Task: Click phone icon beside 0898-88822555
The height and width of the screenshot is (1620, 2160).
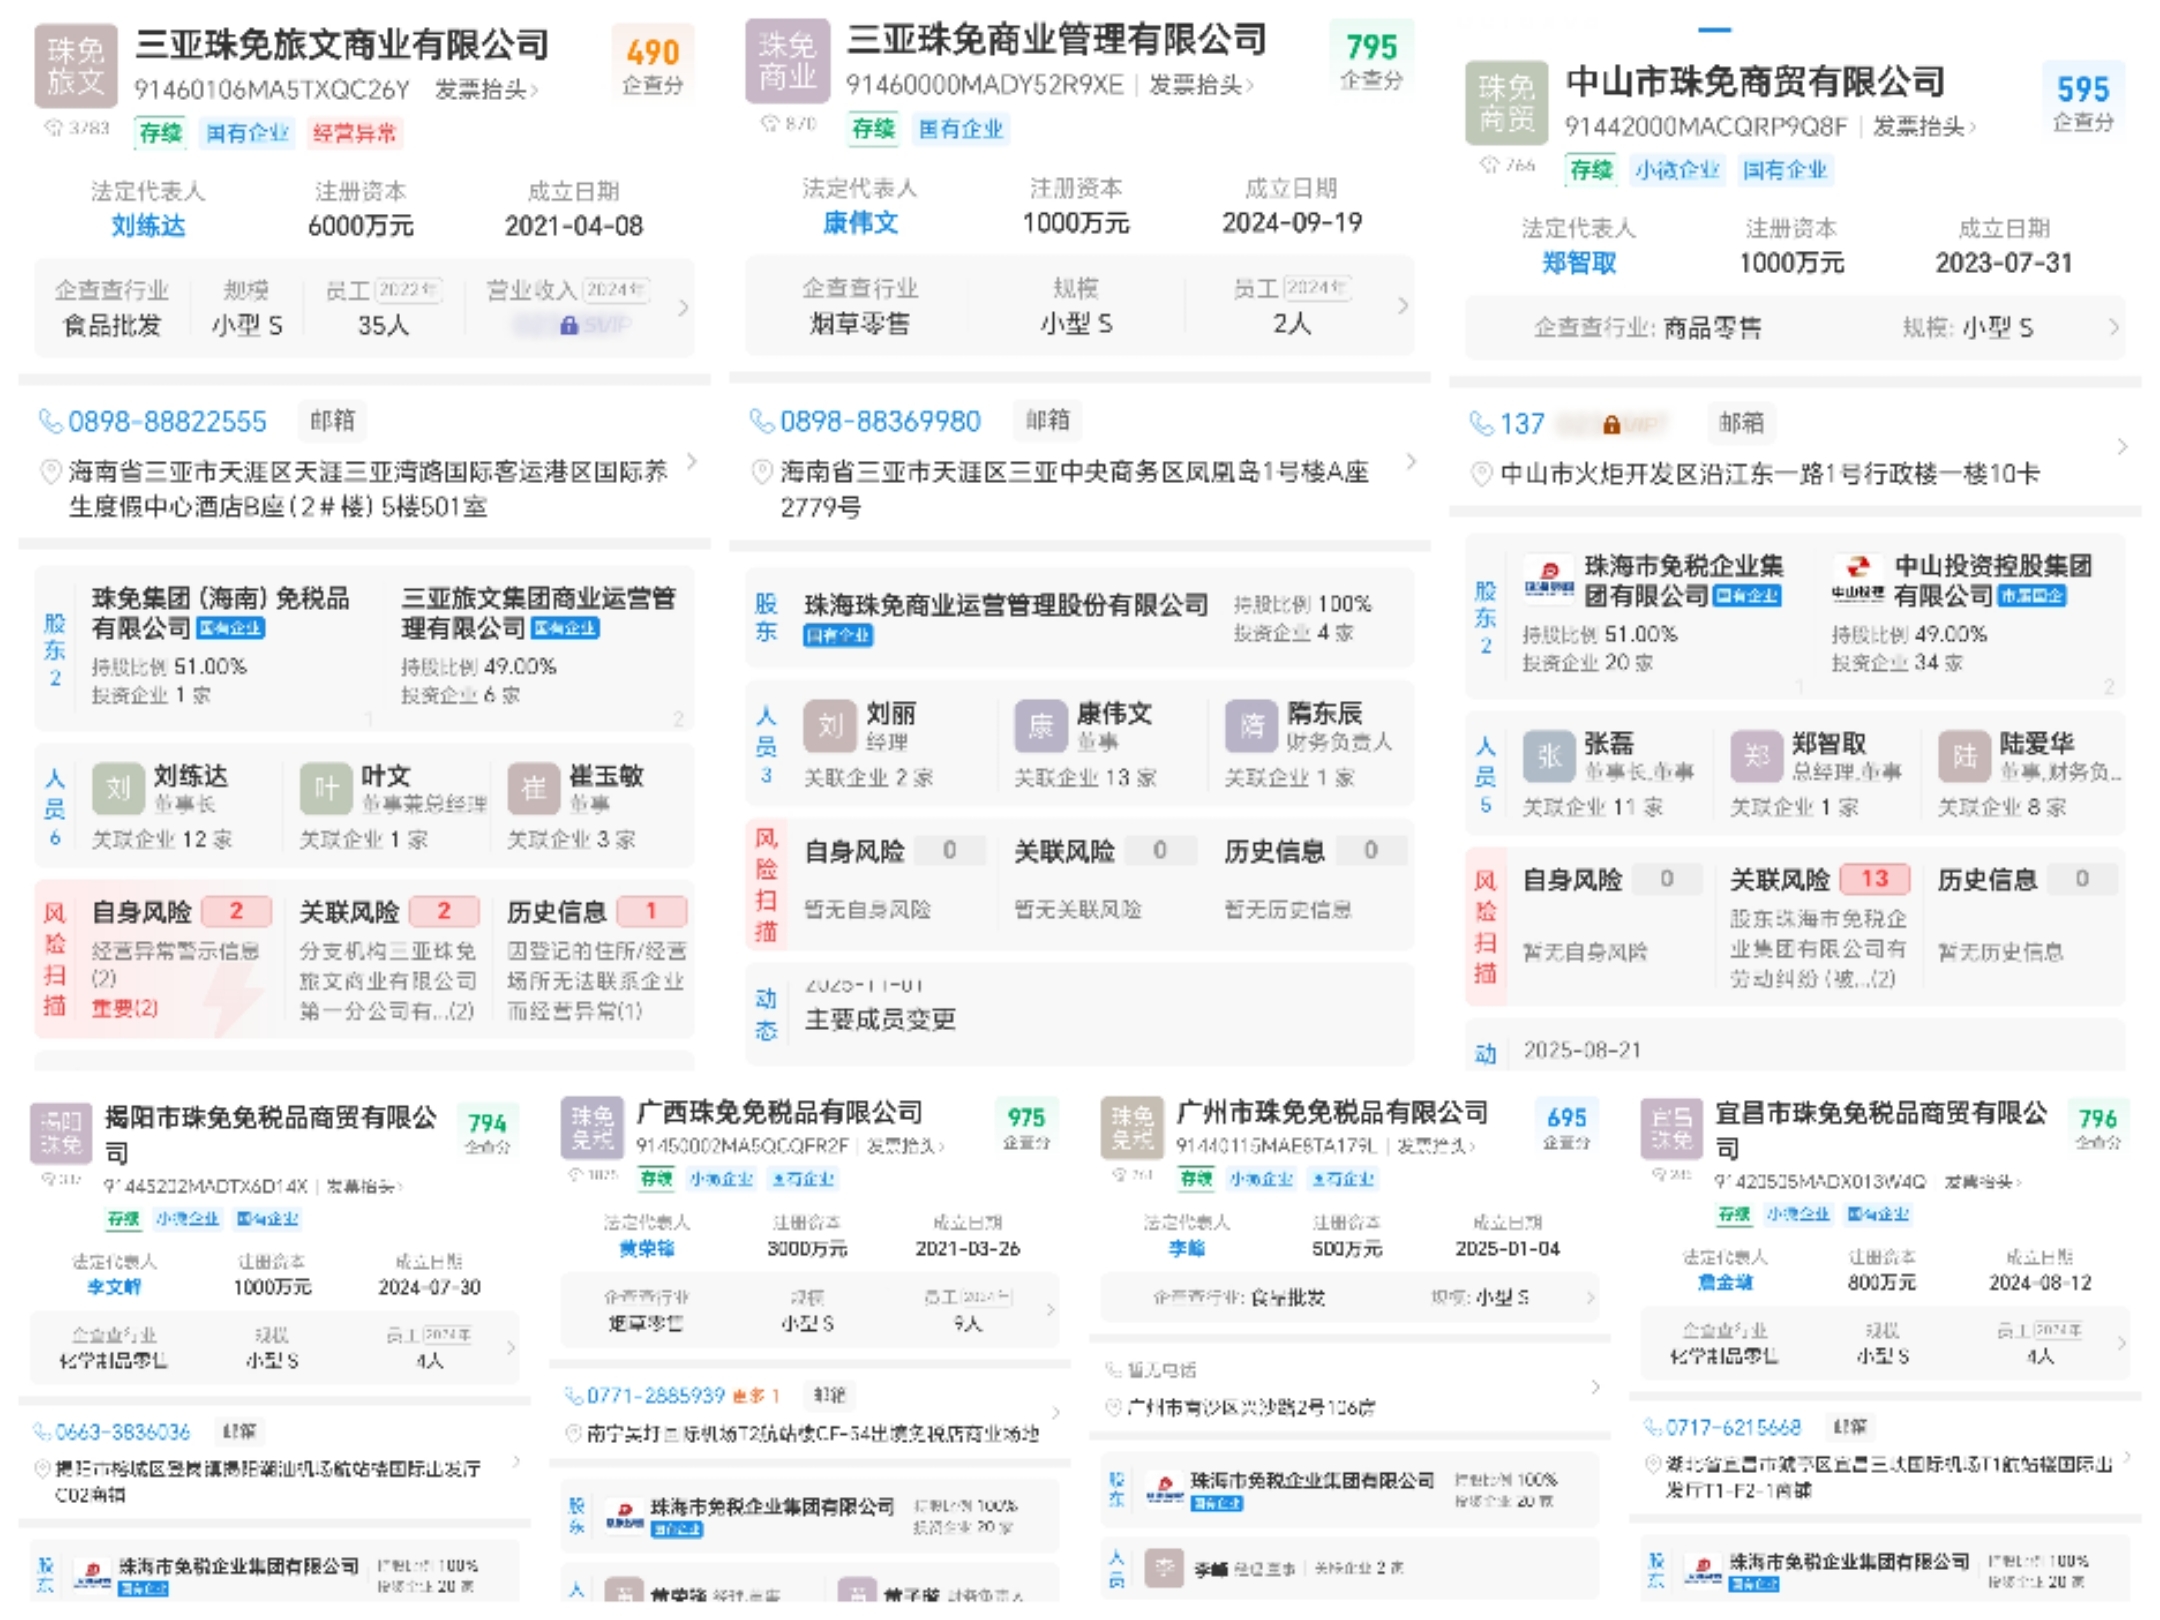Action: 49,422
